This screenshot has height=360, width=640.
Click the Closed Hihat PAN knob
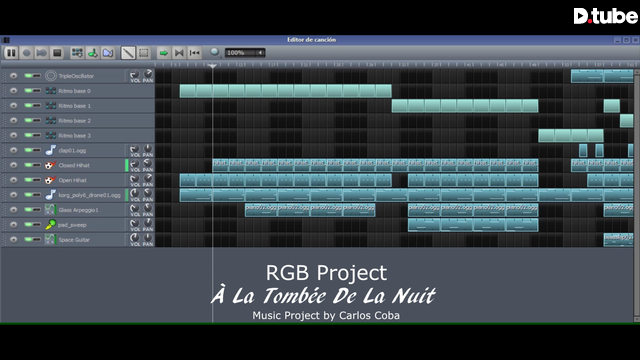click(x=148, y=163)
